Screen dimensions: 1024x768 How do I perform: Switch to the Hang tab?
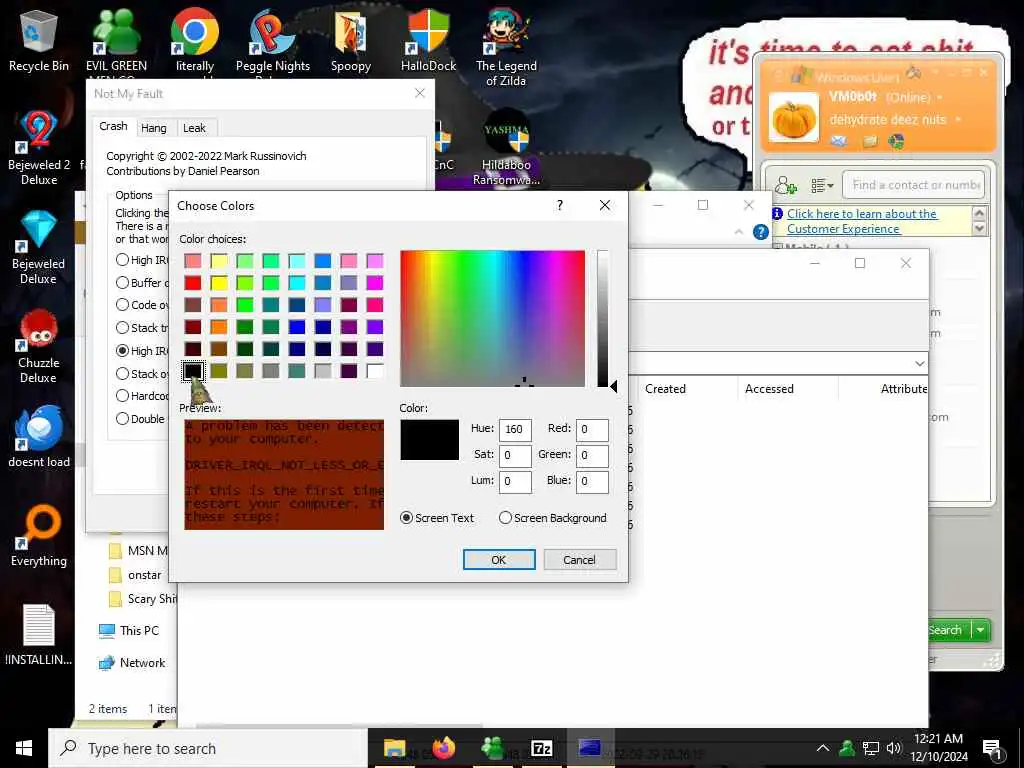(153, 128)
